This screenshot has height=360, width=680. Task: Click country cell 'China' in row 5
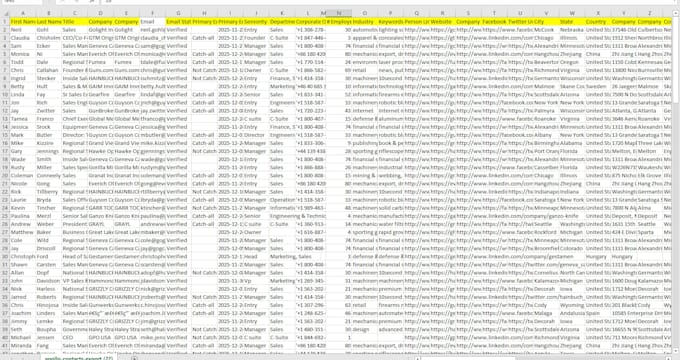598,54
